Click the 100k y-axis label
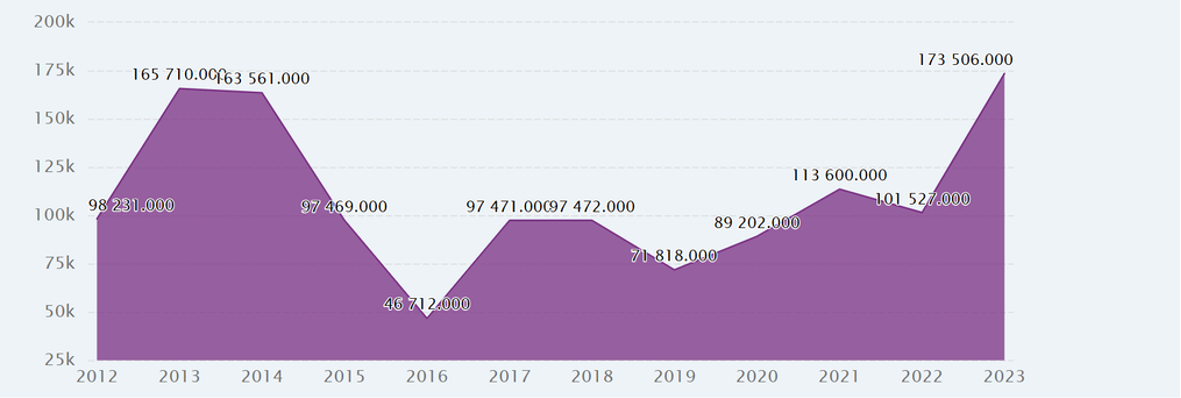 pyautogui.click(x=54, y=215)
